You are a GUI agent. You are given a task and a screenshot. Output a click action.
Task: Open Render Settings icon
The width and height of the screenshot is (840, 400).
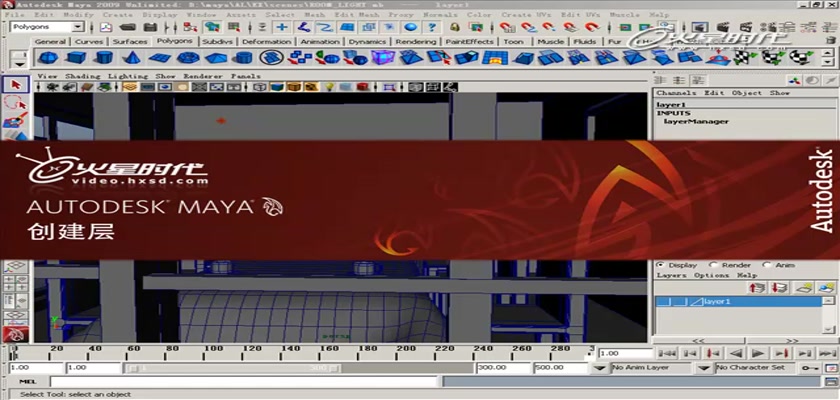(x=770, y=27)
